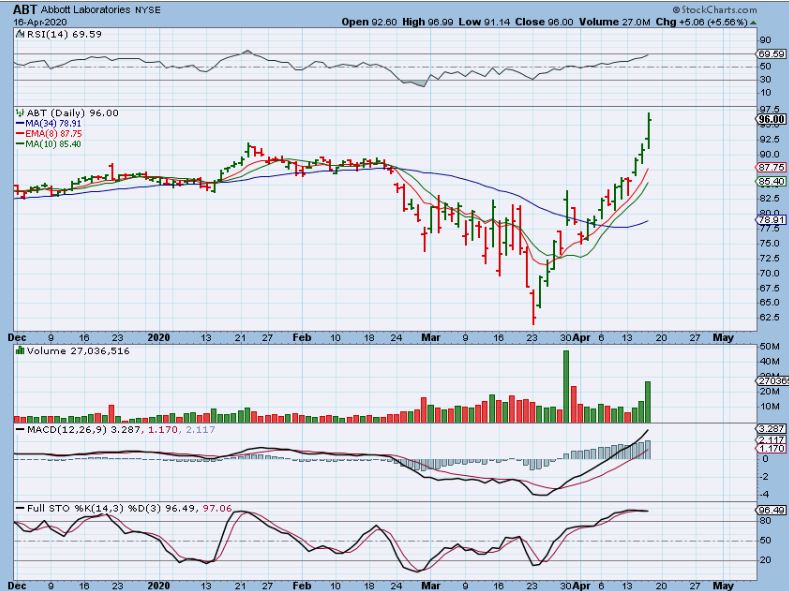Click the 69.59 RSI value tag
Screen dimensions: 789x591
tap(769, 54)
